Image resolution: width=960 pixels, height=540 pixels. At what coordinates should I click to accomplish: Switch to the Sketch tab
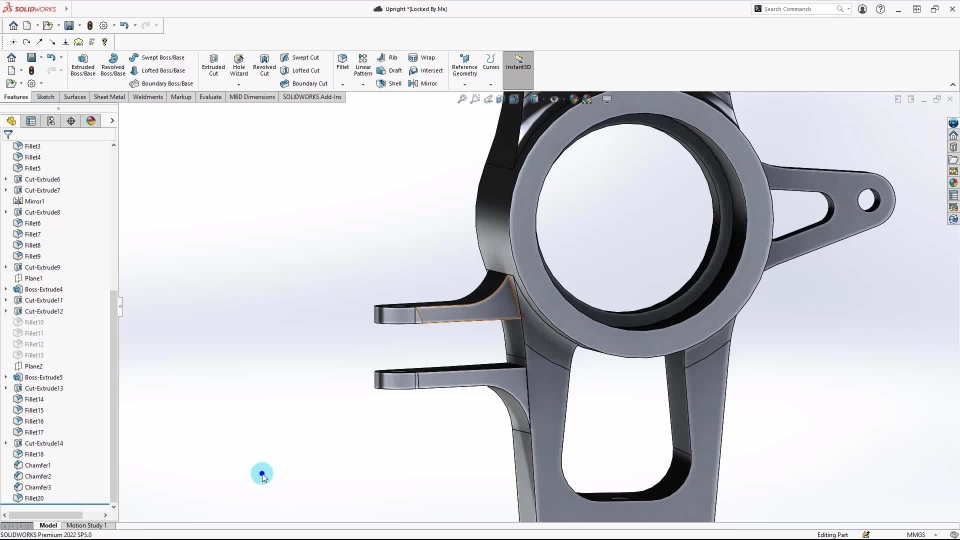point(46,97)
